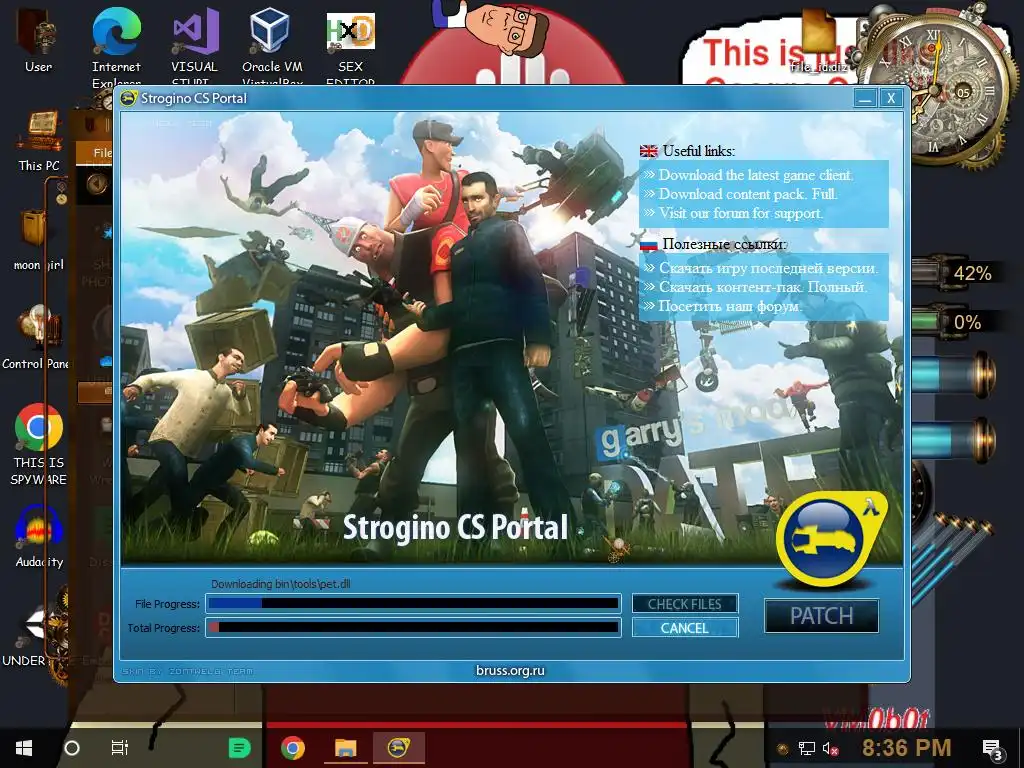Screen dimensions: 1024x768
Task: Click the Windows Start button
Action: pyautogui.click(x=24, y=748)
